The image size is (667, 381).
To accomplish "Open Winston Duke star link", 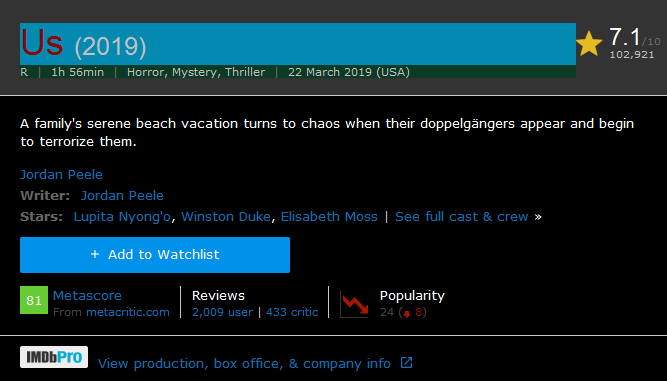I will [x=226, y=217].
